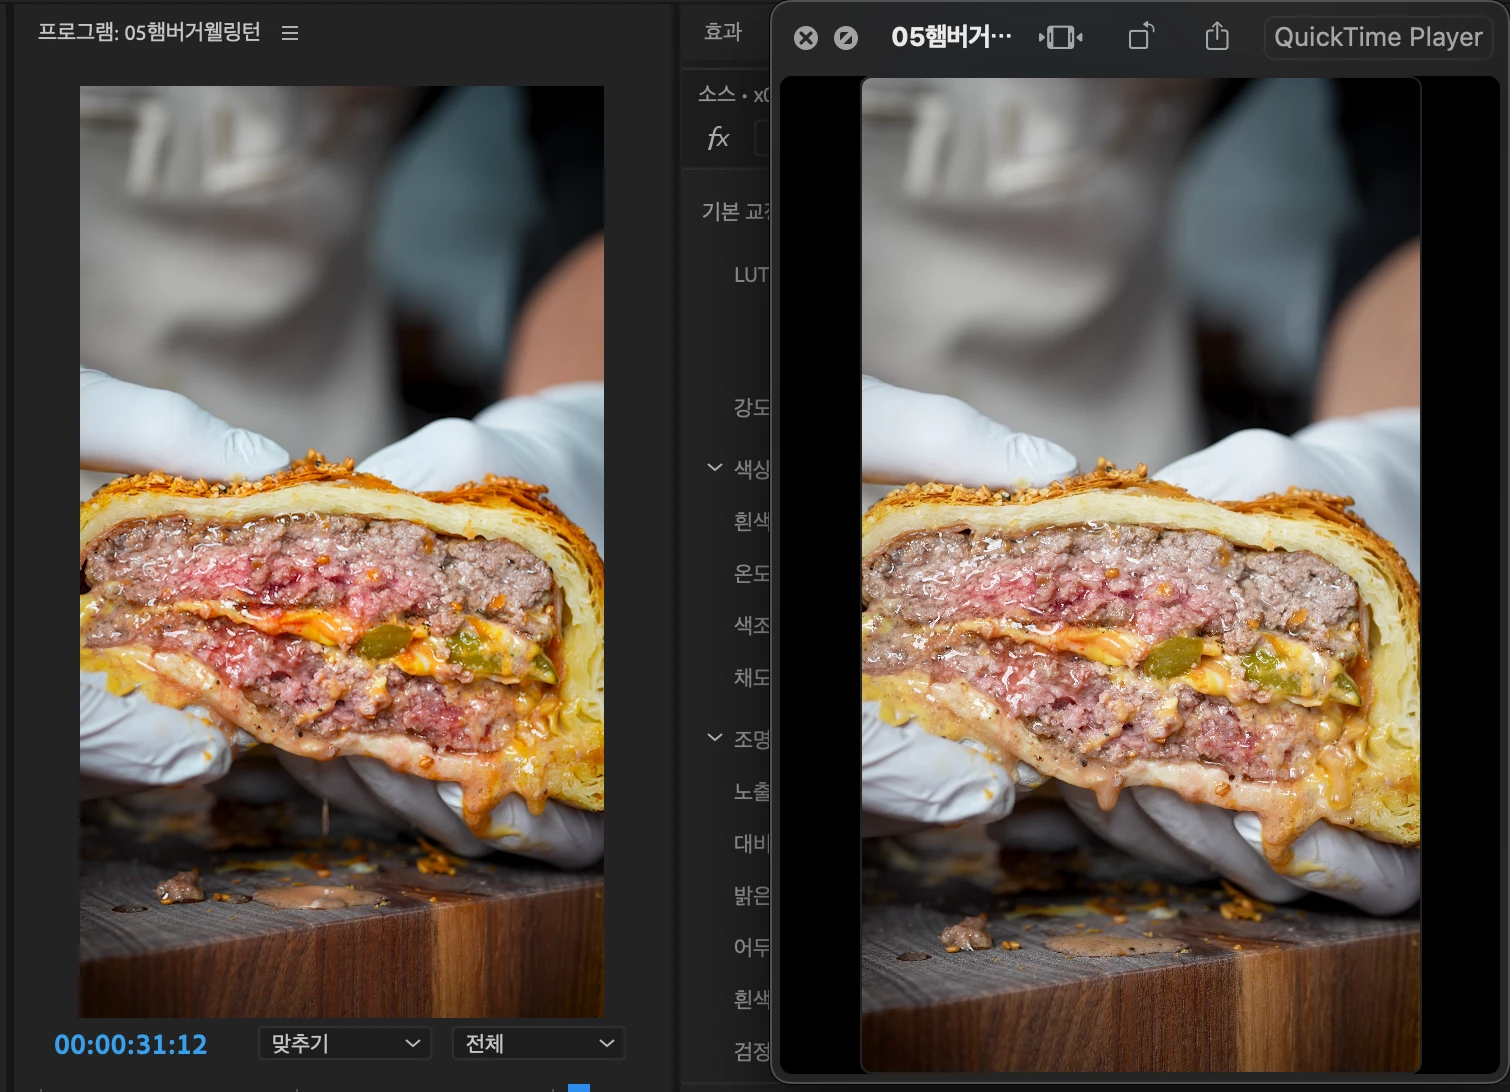Click the 노출 parameter label

tap(751, 791)
